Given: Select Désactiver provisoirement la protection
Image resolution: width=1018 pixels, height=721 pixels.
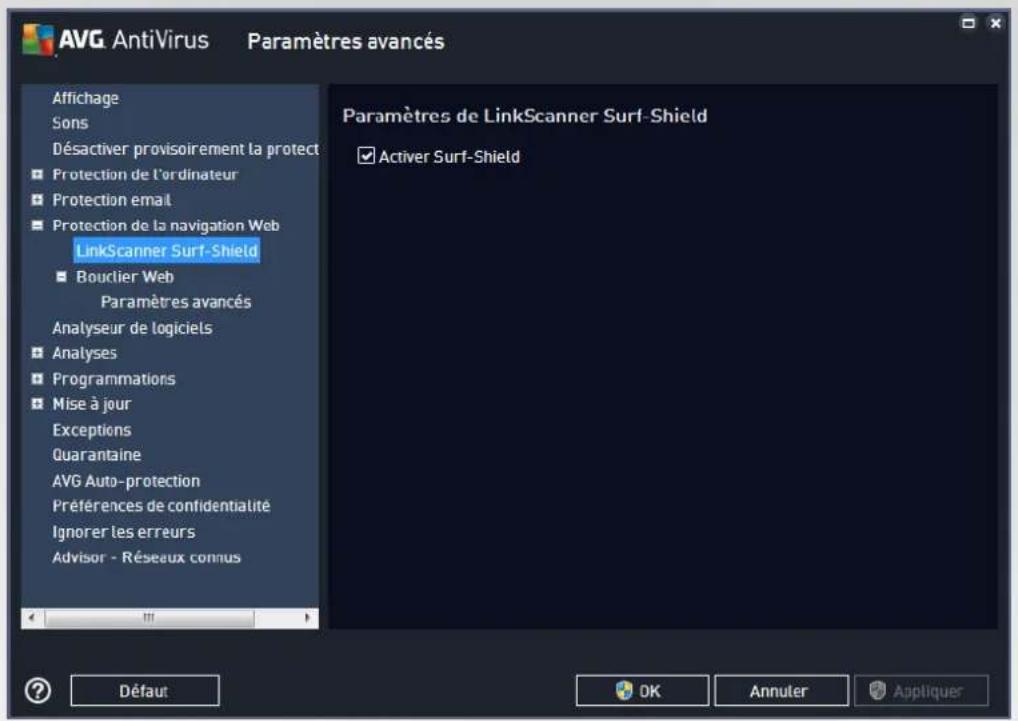Looking at the screenshot, I should 185,149.
